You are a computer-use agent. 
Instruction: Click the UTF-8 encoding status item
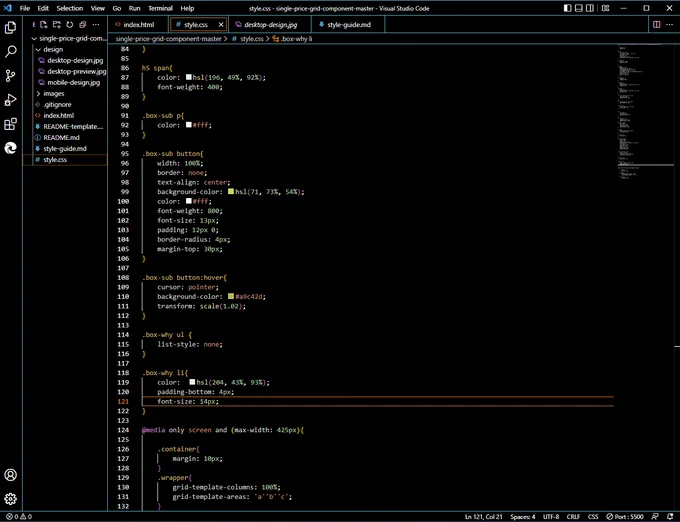click(551, 517)
